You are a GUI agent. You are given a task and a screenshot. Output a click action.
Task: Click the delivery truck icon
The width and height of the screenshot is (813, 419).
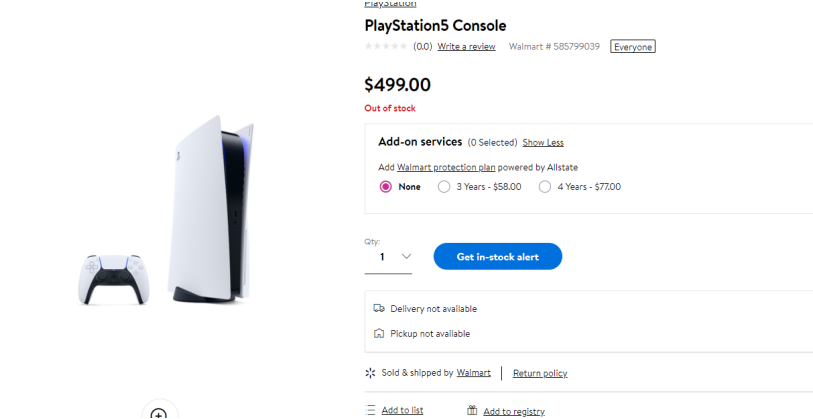pos(379,309)
